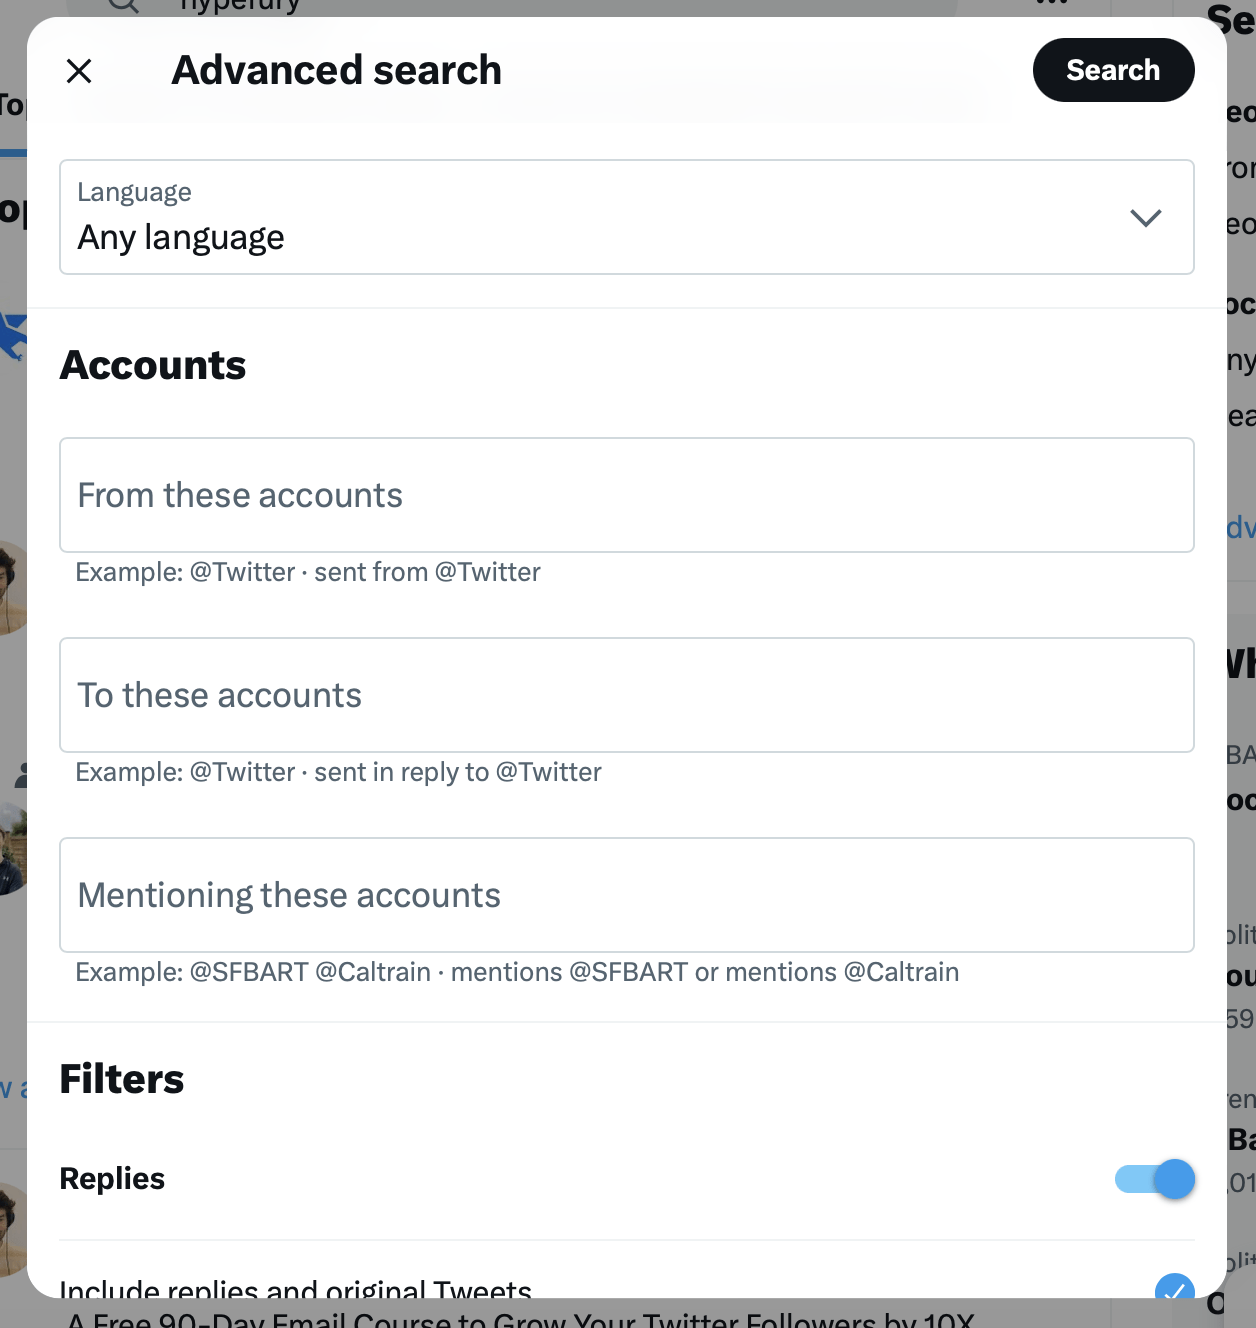Image resolution: width=1256 pixels, height=1328 pixels.
Task: Click the Twitter bird logo in the background
Action: click(8, 334)
